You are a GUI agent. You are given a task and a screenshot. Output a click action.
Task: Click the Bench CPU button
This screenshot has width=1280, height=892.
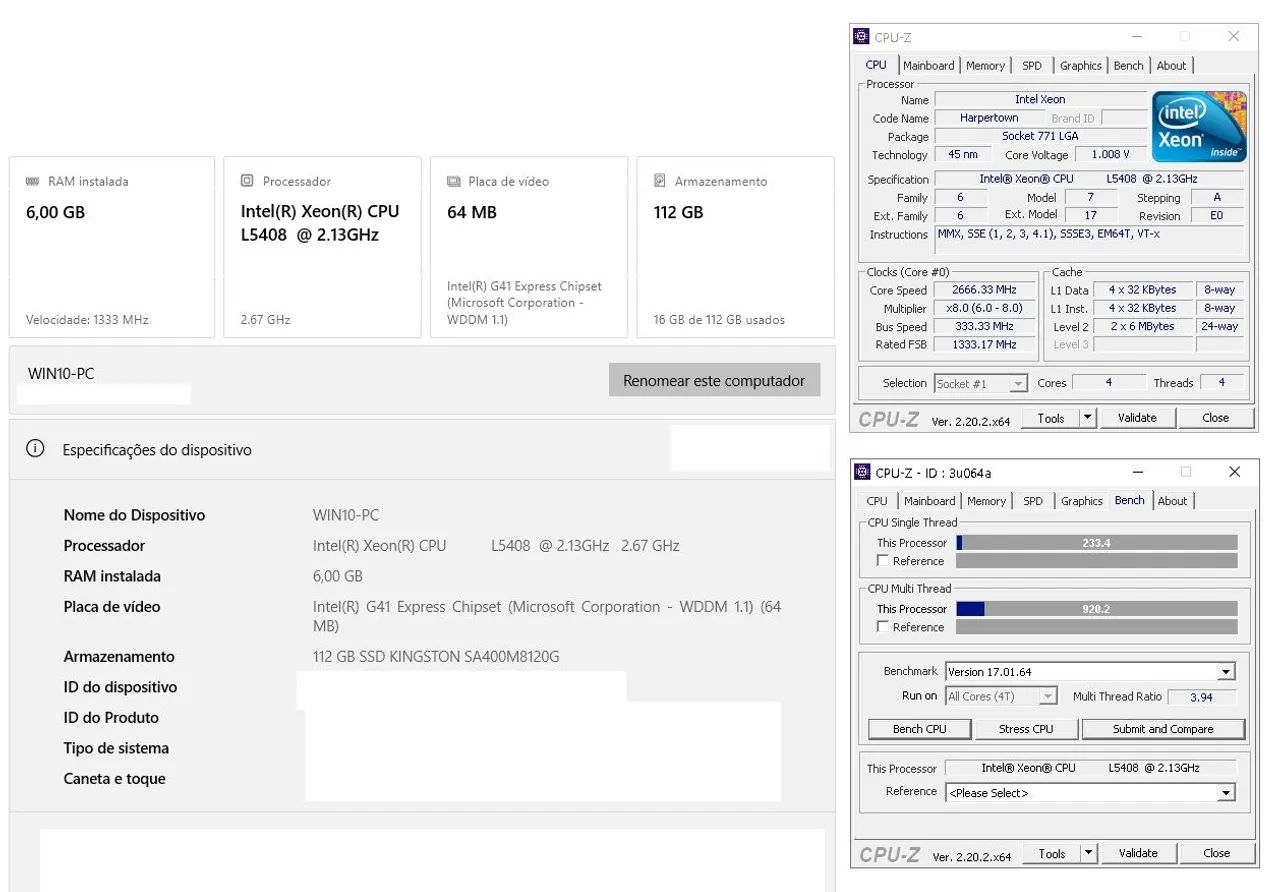[919, 729]
